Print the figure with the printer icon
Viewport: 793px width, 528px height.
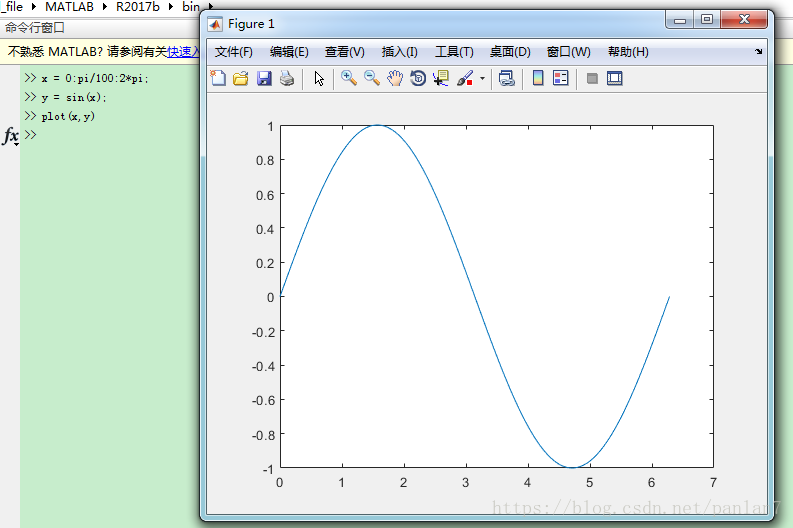287,78
